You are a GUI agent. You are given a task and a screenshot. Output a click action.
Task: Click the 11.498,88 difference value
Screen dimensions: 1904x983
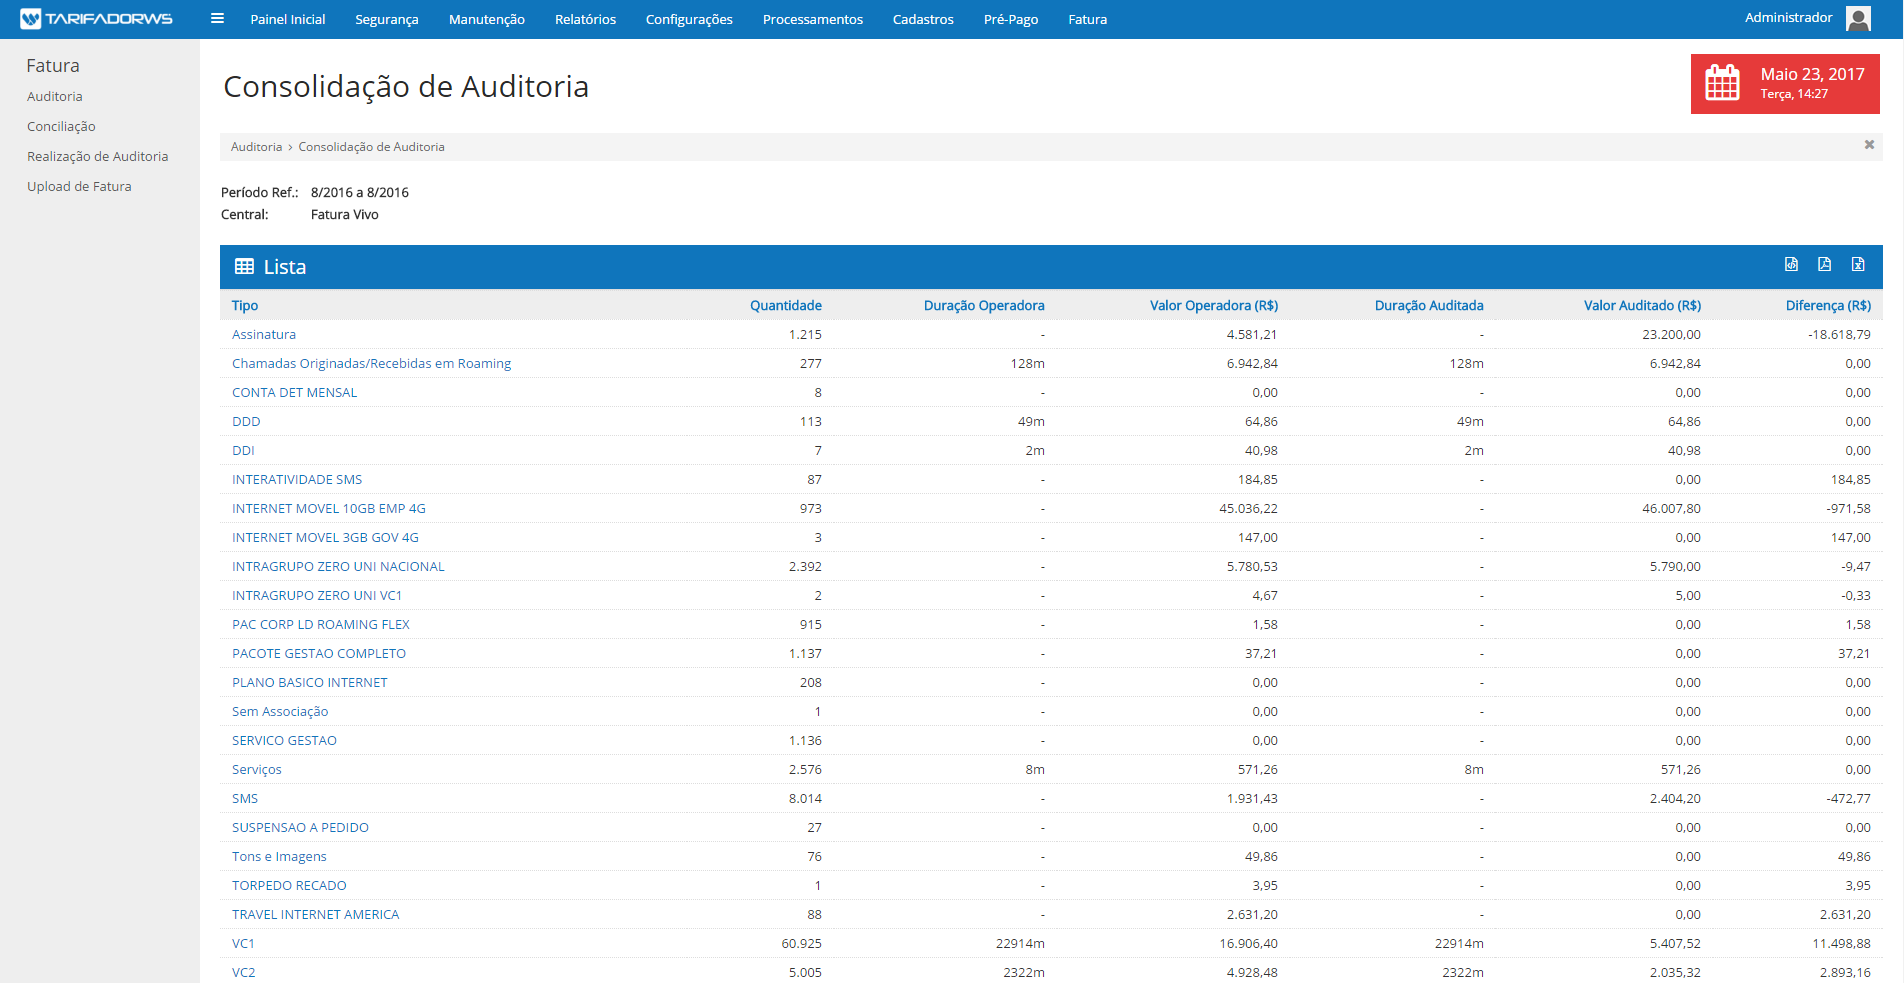[x=1841, y=943]
